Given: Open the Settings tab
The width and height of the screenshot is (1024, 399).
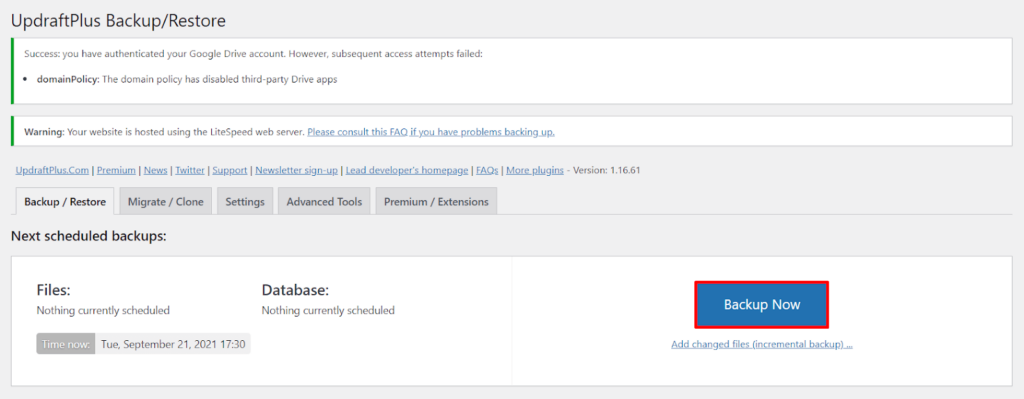Looking at the screenshot, I should pyautogui.click(x=245, y=202).
